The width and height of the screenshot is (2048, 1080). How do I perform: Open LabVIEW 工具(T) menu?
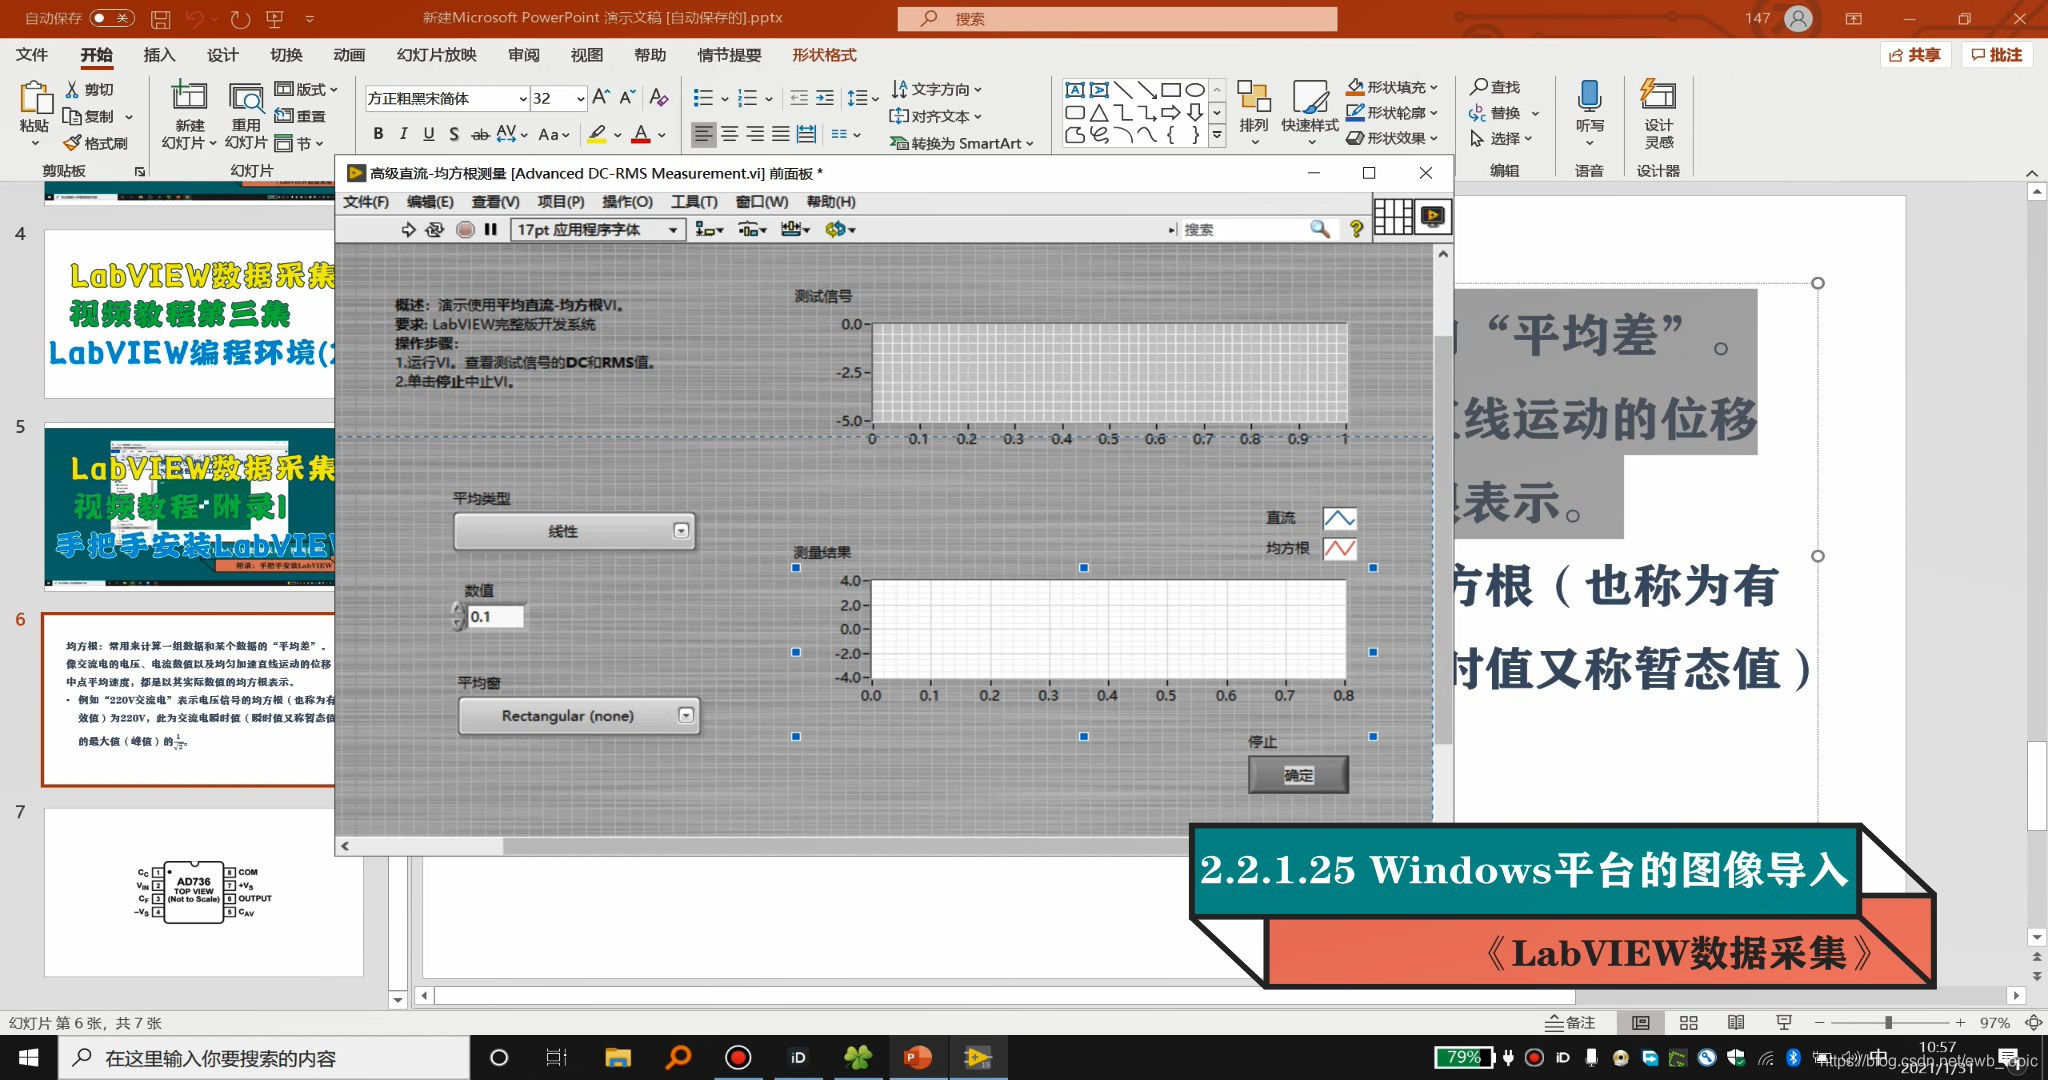point(694,201)
